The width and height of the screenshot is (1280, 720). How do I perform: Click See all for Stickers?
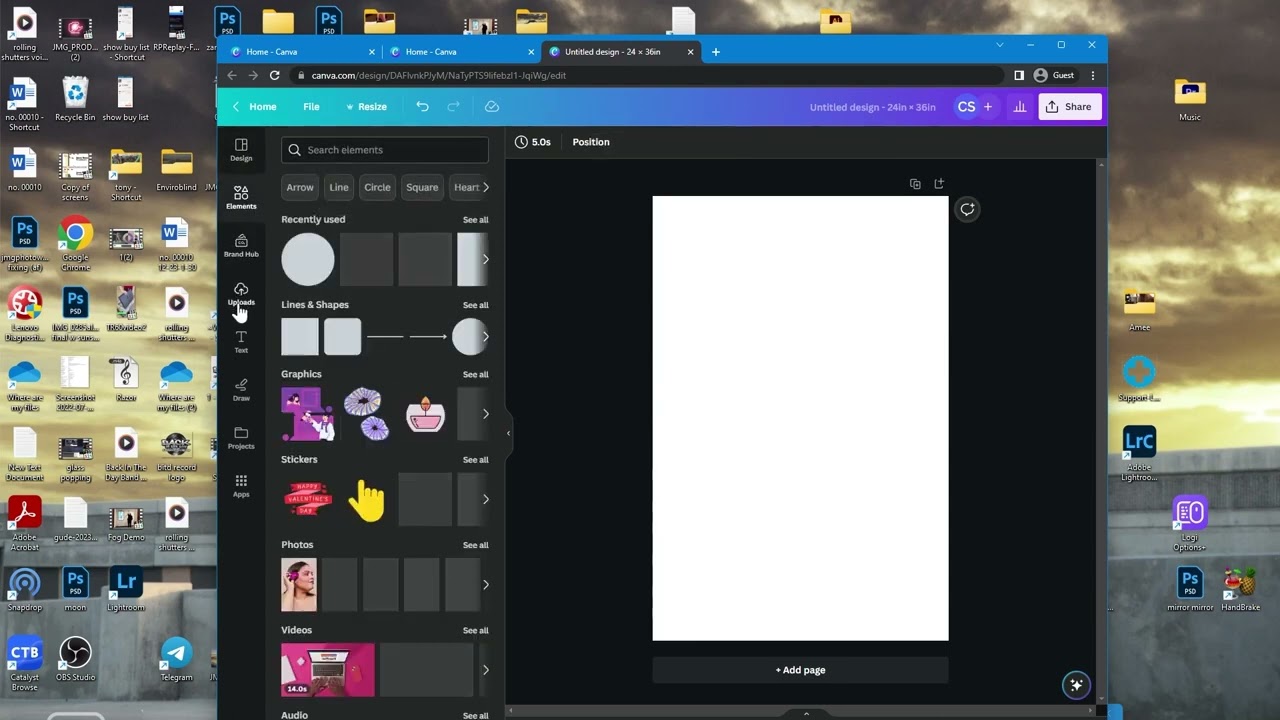click(x=476, y=460)
